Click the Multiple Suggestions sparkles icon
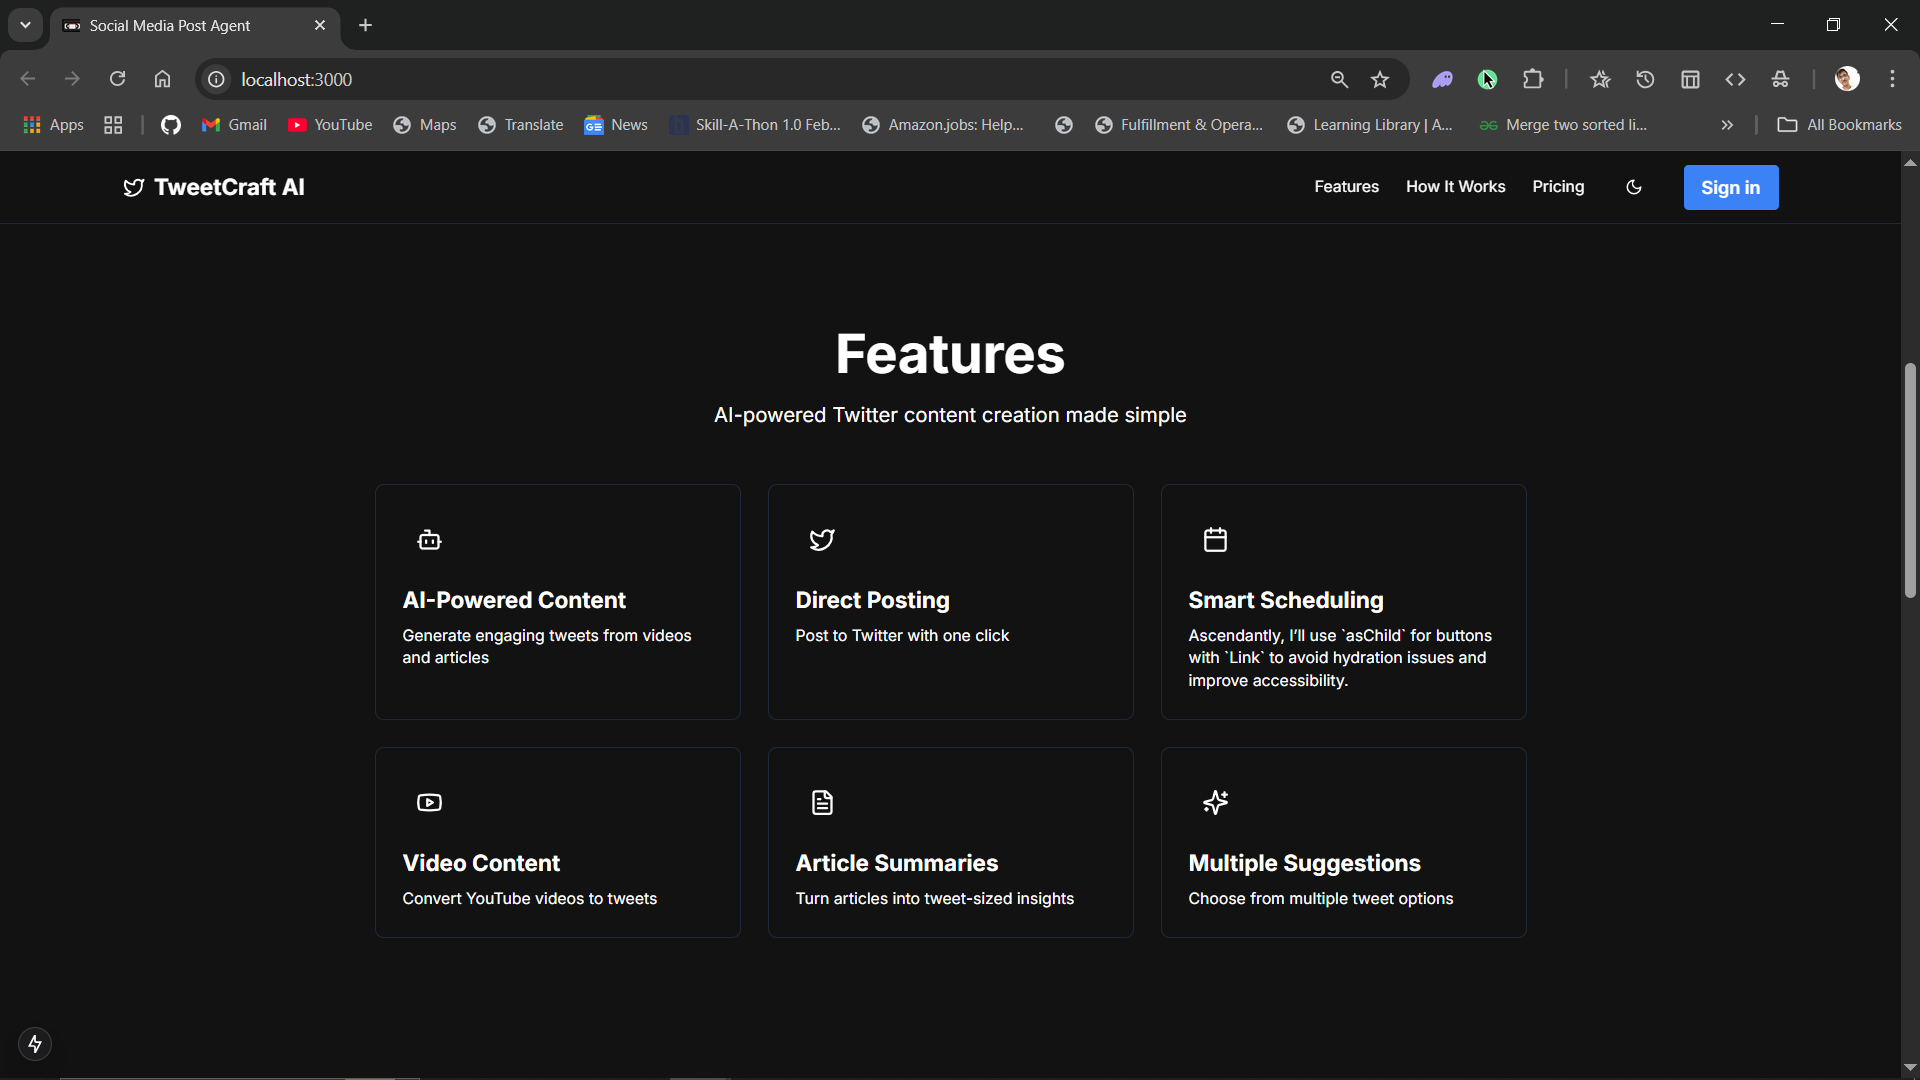The height and width of the screenshot is (1080, 1920). [x=1215, y=803]
